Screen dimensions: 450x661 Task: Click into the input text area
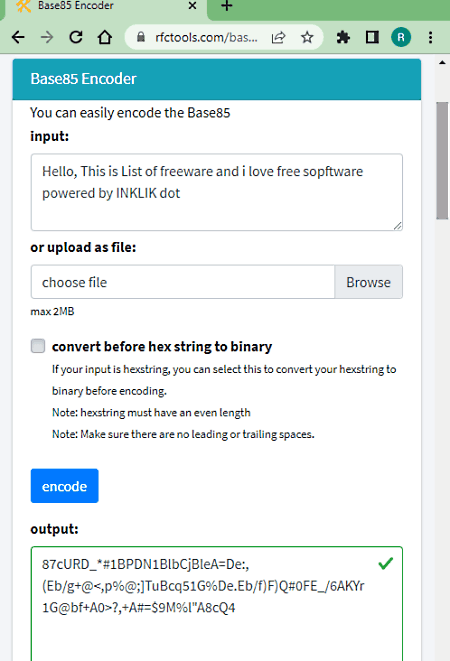coord(217,192)
